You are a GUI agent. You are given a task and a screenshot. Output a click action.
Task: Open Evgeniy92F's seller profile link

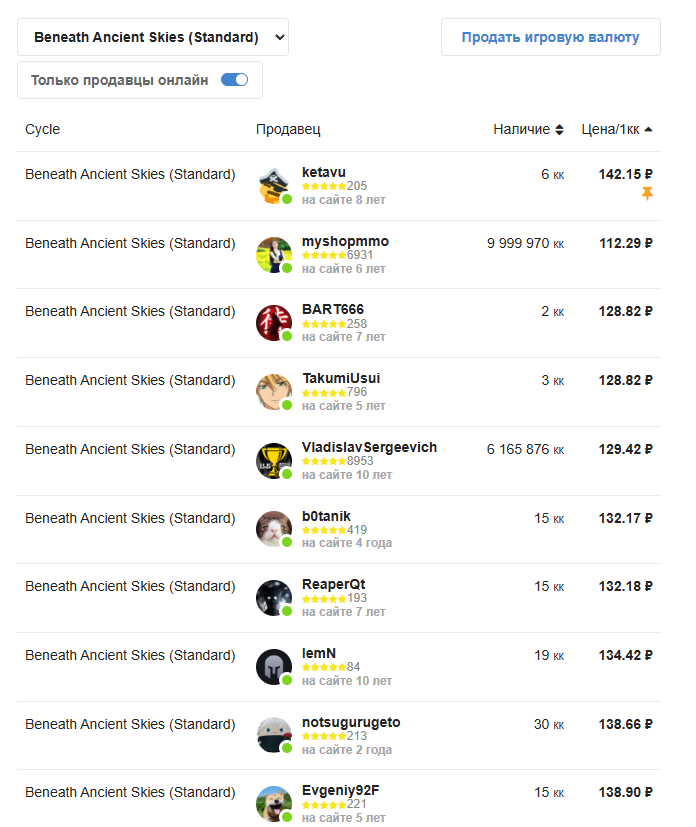pyautogui.click(x=341, y=791)
